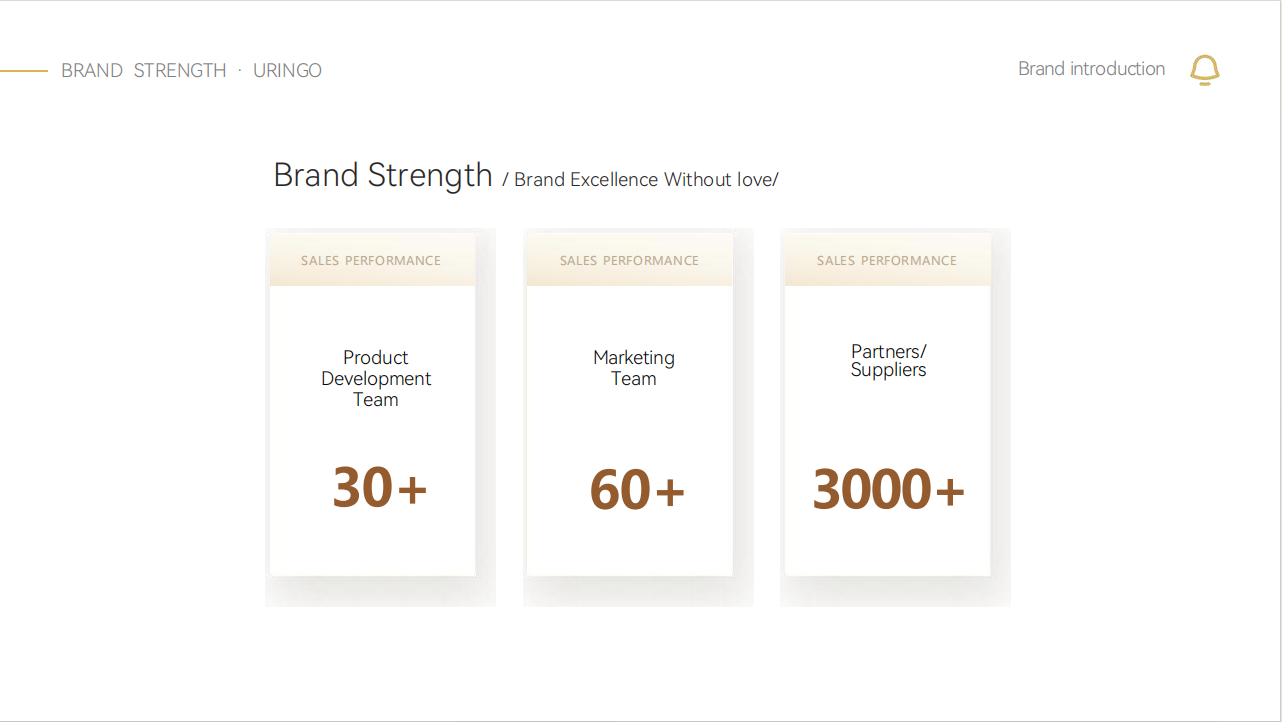Click the Product Development Team label
The image size is (1282, 722).
click(x=376, y=379)
